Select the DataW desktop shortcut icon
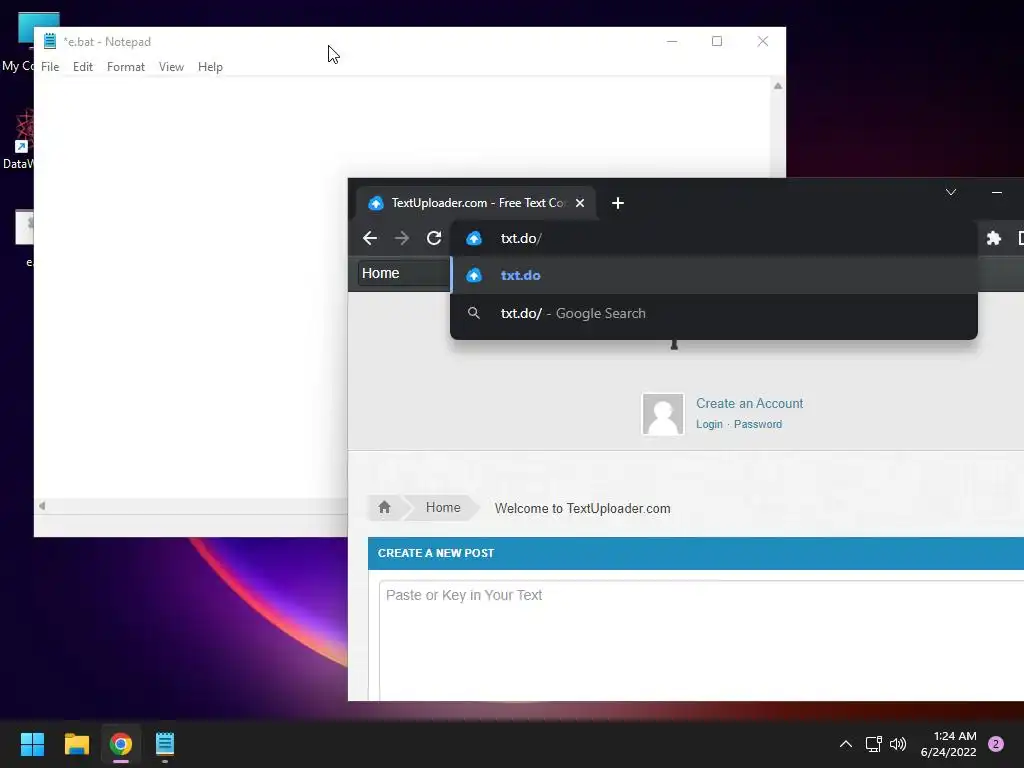Viewport: 1024px width, 768px height. [18, 140]
